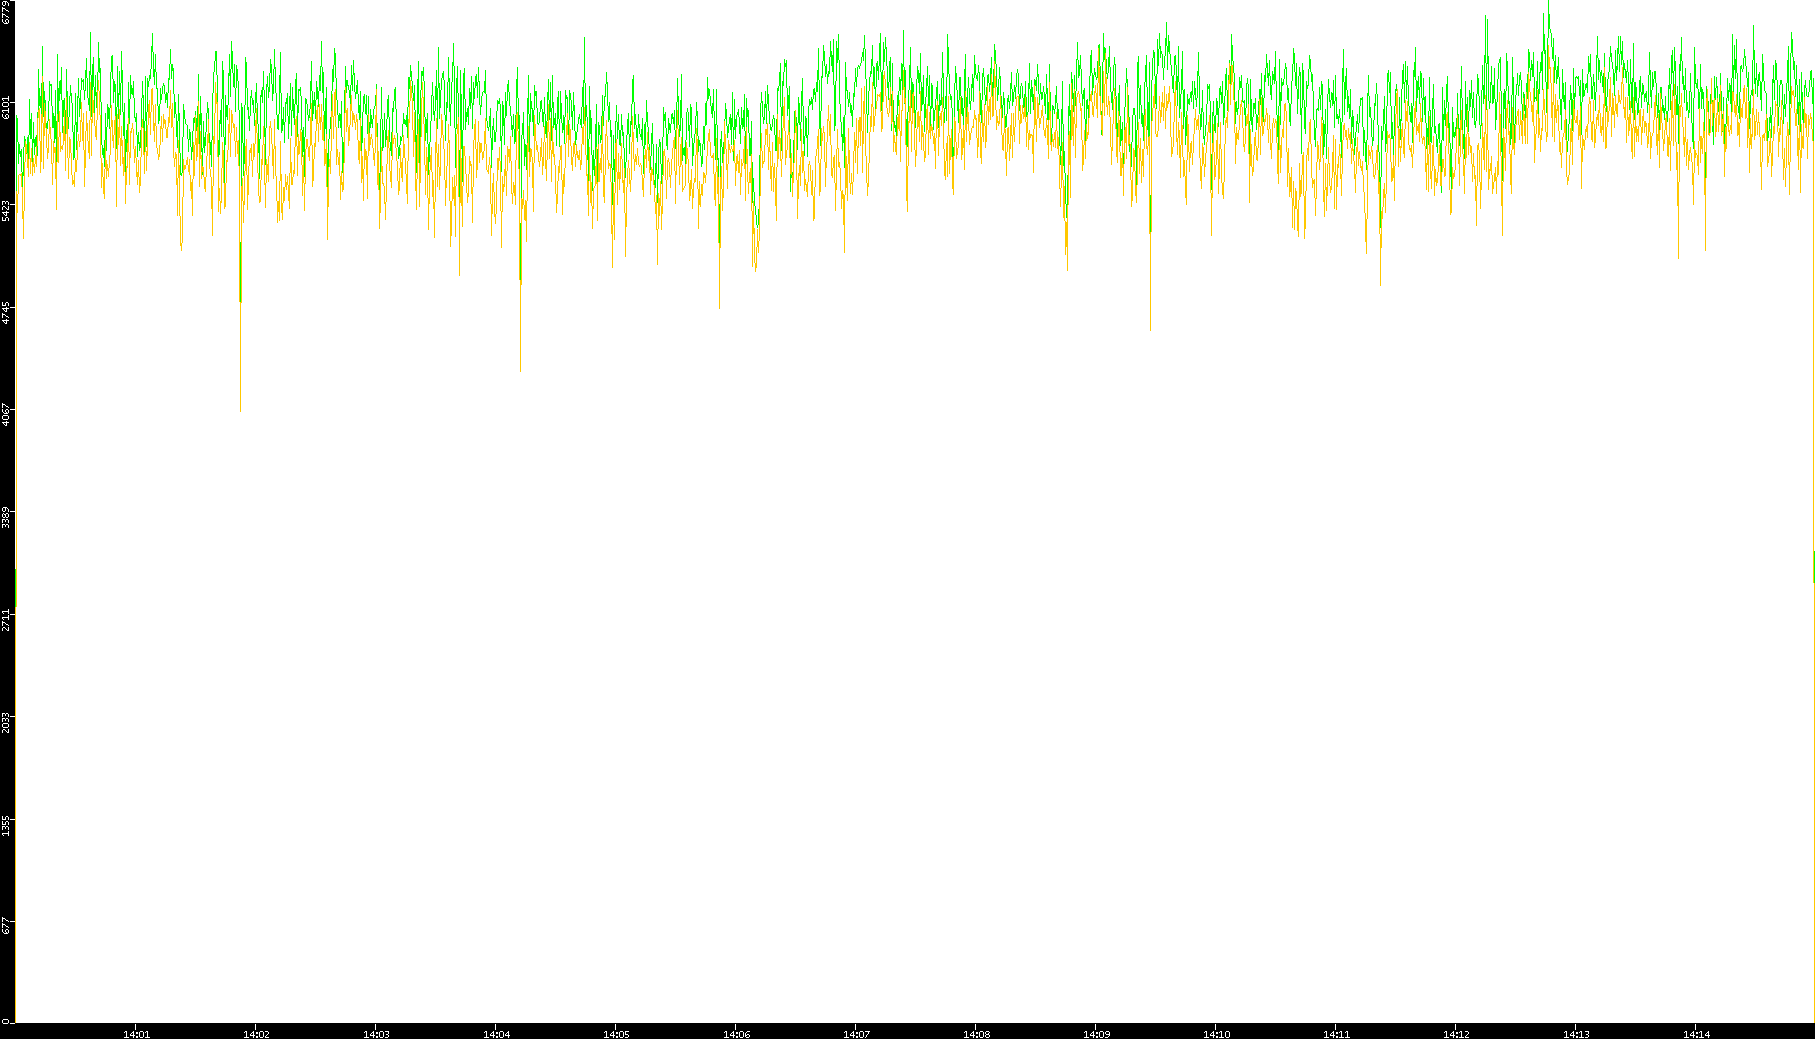This screenshot has width=1815, height=1039.
Task: Click the 0 value axis label
Action: tap(6, 1021)
